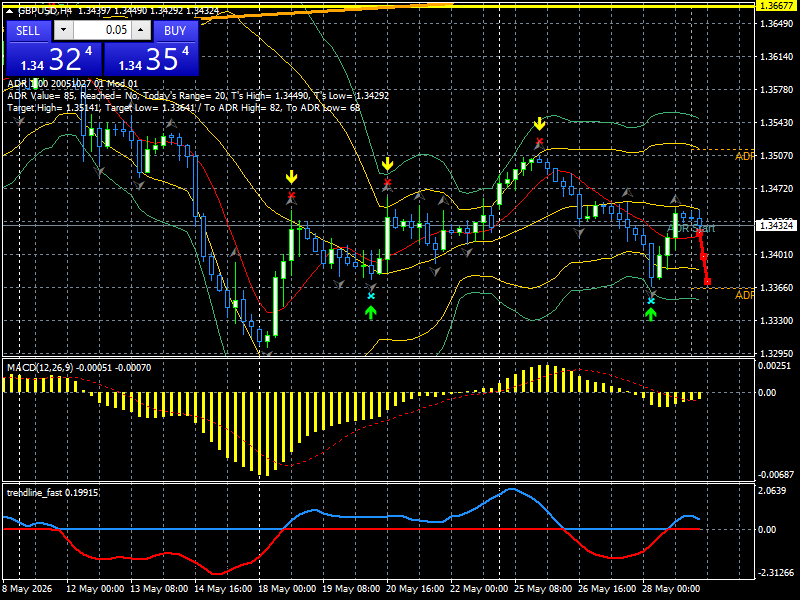Viewport: 800px width, 600px height.
Task: Click the 25 May 08:00 time label
Action: coord(543,588)
